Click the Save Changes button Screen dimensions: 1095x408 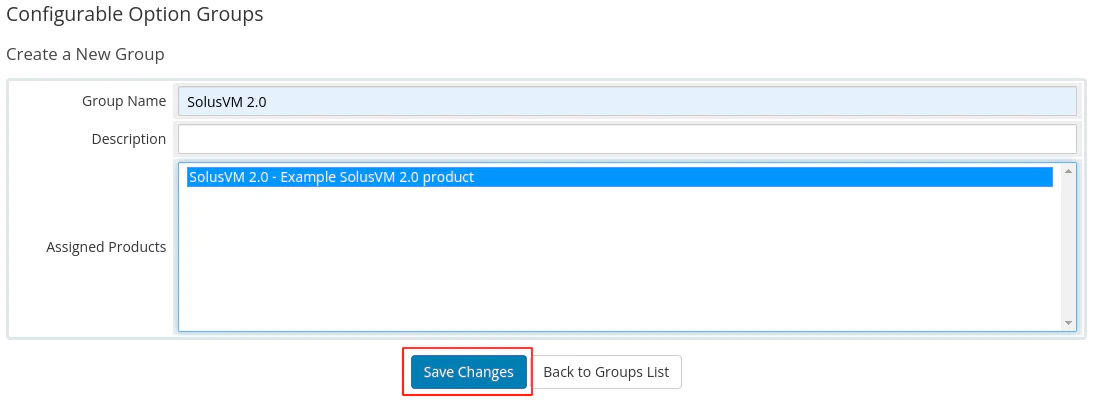point(469,372)
